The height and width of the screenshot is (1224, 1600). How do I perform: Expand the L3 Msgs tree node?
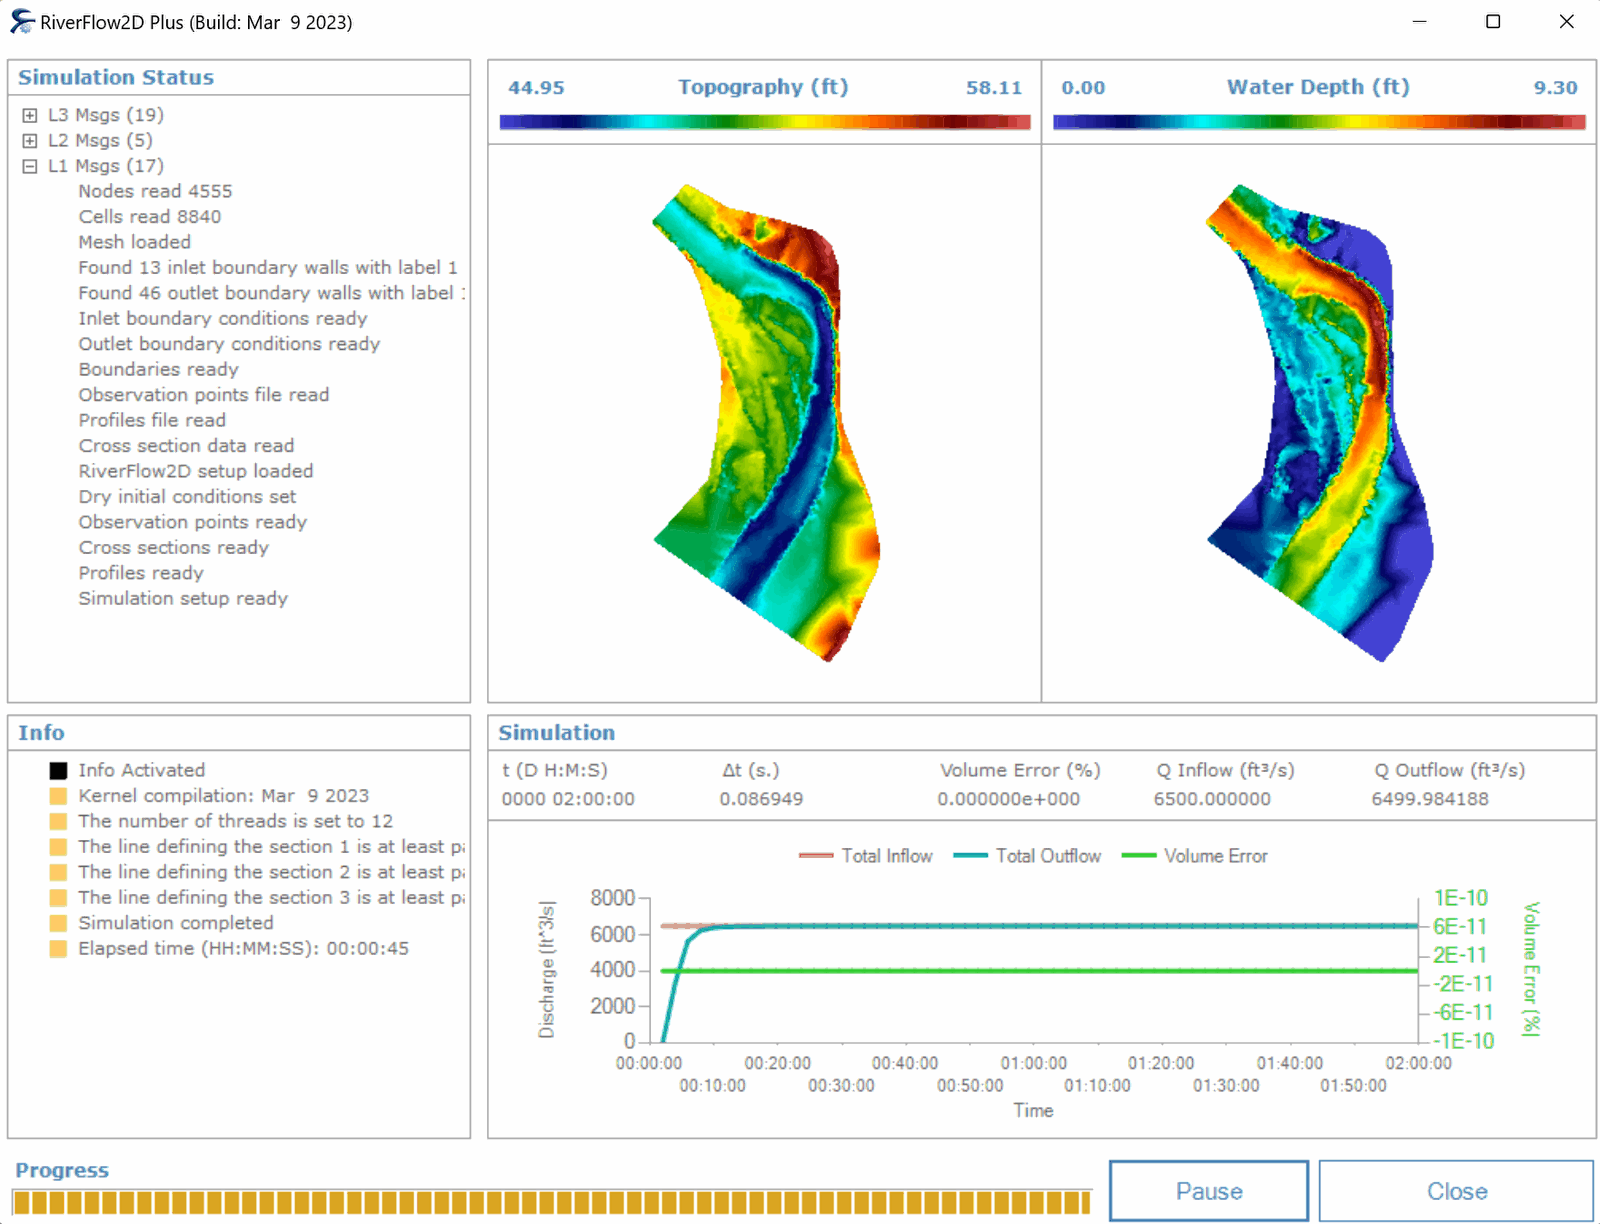(30, 115)
